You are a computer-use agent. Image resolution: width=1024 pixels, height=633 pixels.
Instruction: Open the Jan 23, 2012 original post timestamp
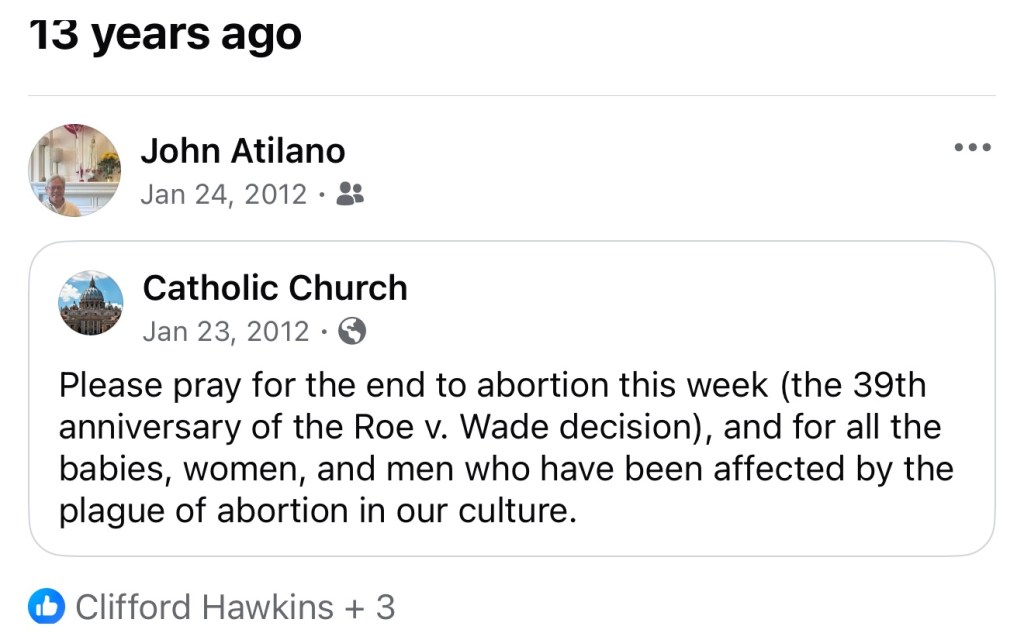point(226,331)
